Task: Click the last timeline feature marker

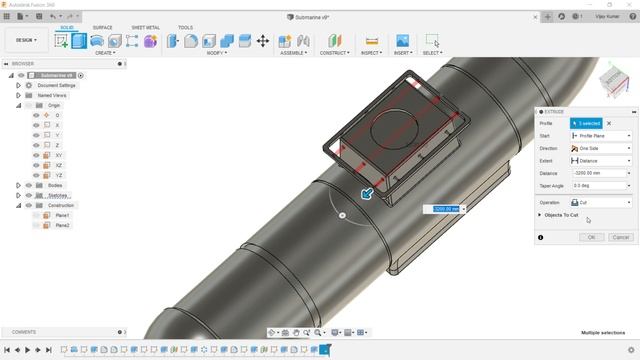Action: pos(324,350)
